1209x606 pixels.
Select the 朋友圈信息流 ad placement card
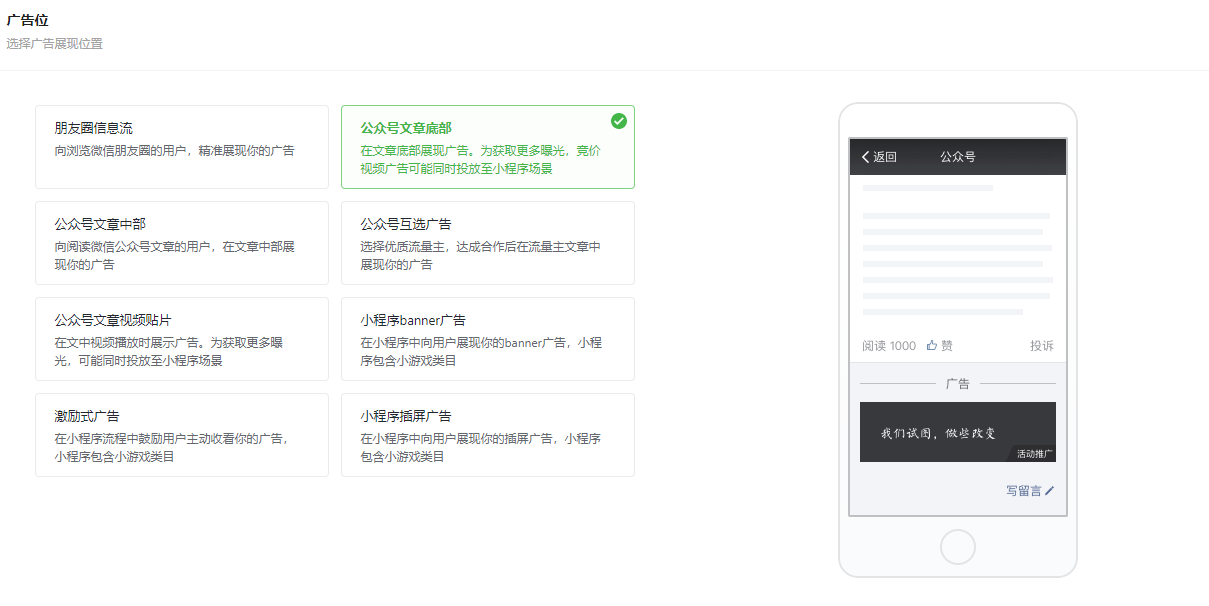[x=181, y=147]
